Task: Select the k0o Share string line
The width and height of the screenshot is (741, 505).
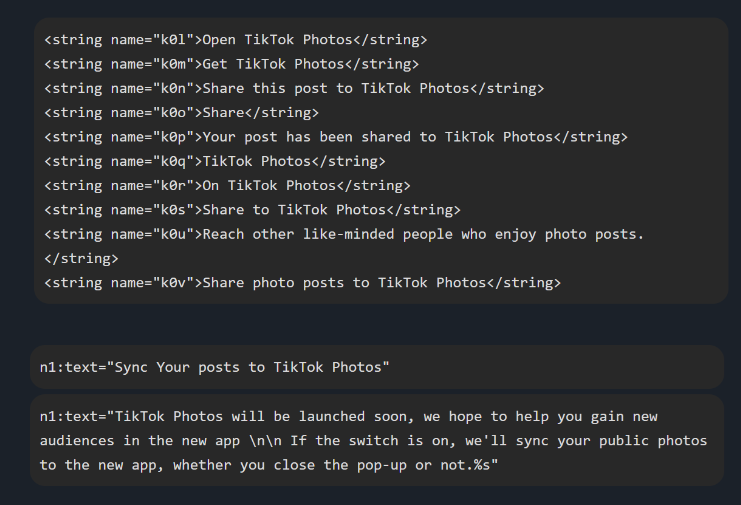Action: pyautogui.click(x=181, y=112)
